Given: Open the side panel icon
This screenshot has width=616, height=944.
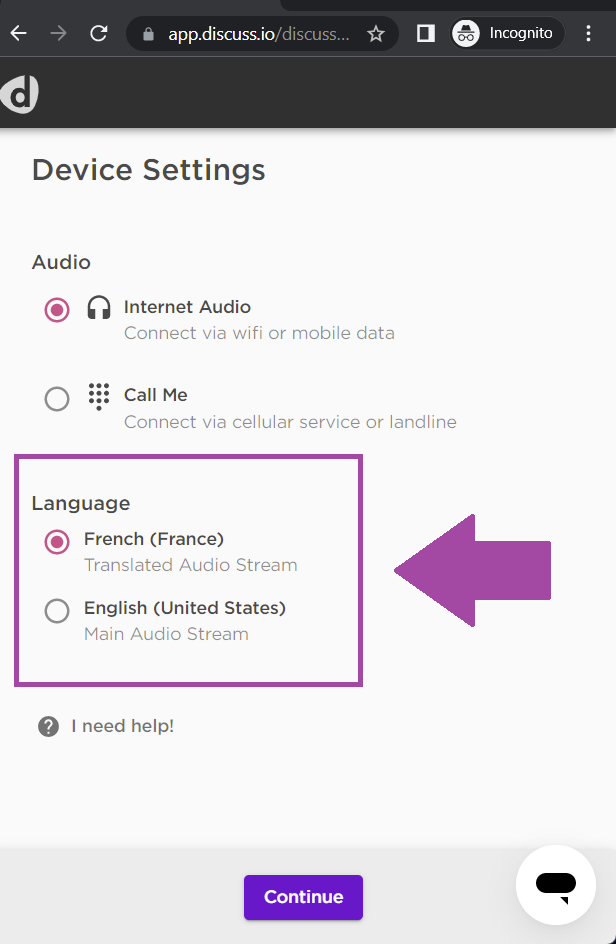Looking at the screenshot, I should [426, 34].
